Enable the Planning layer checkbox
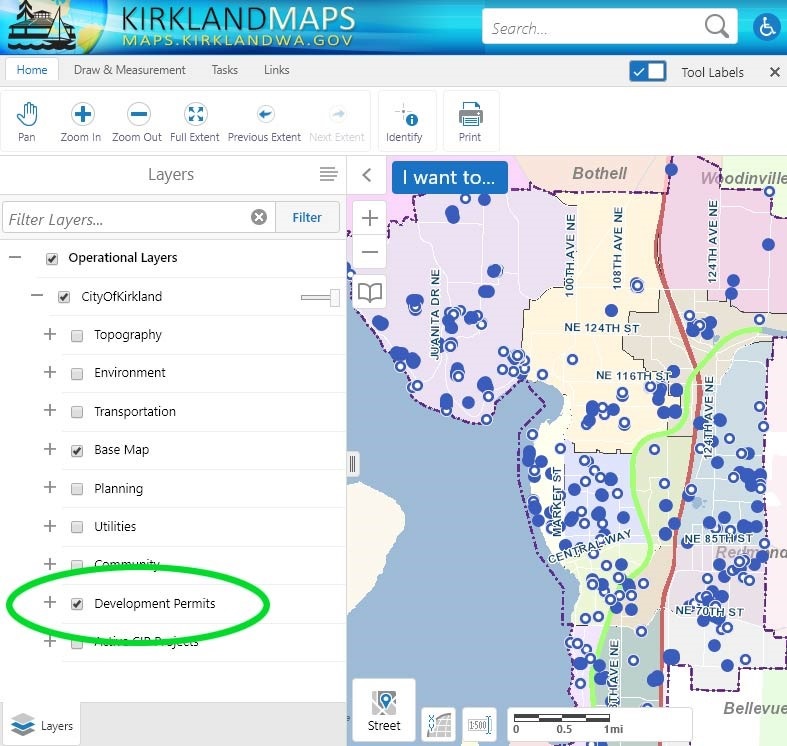 tap(77, 489)
